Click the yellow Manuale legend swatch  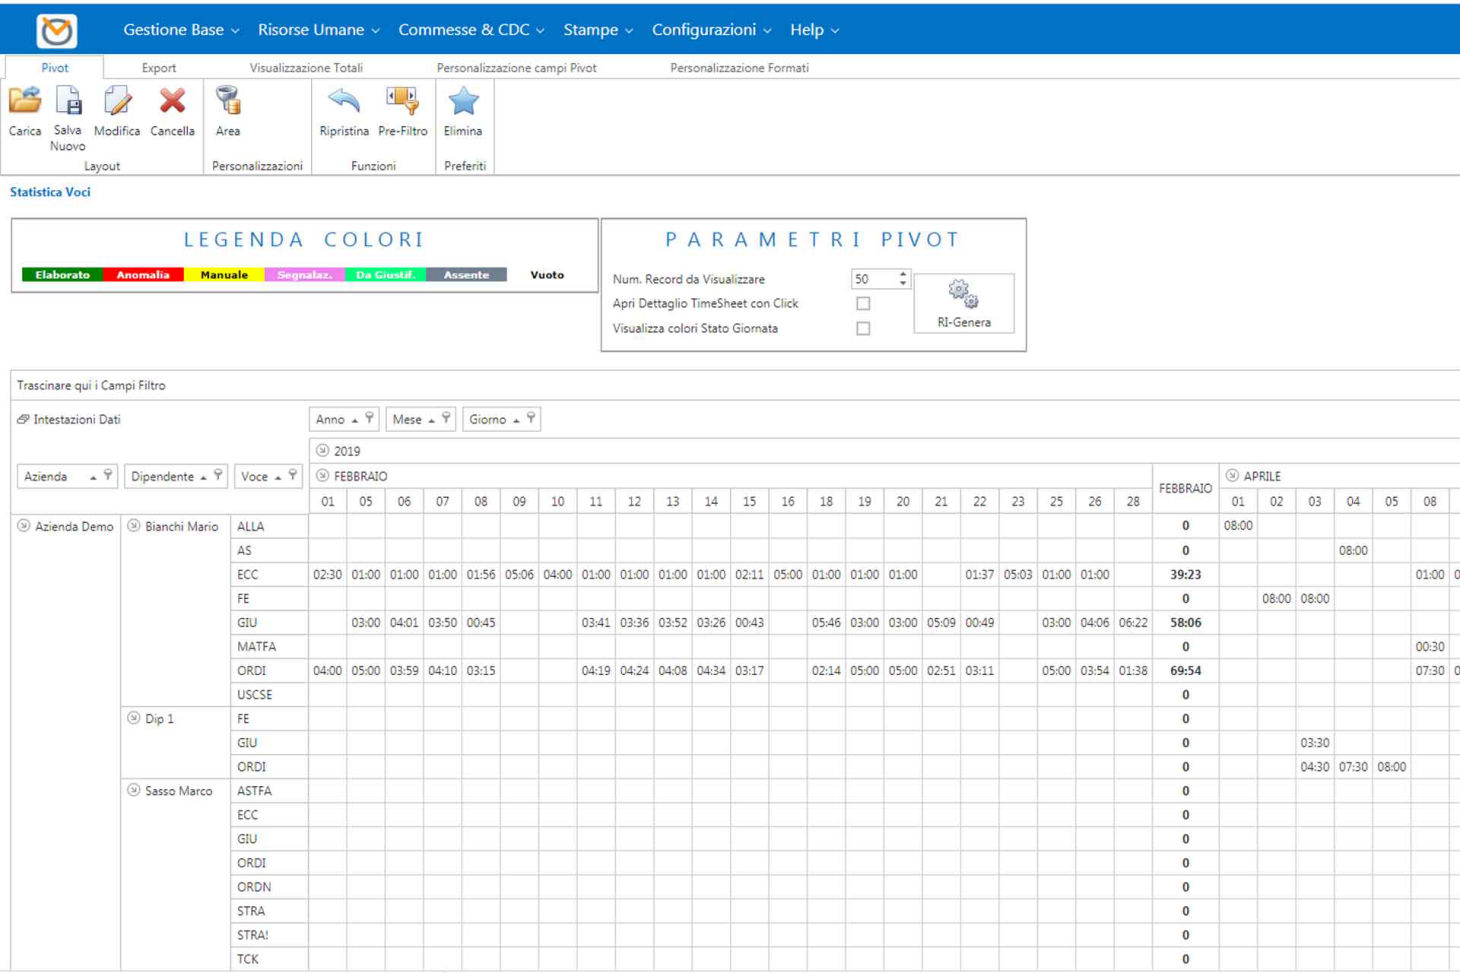[x=224, y=275]
